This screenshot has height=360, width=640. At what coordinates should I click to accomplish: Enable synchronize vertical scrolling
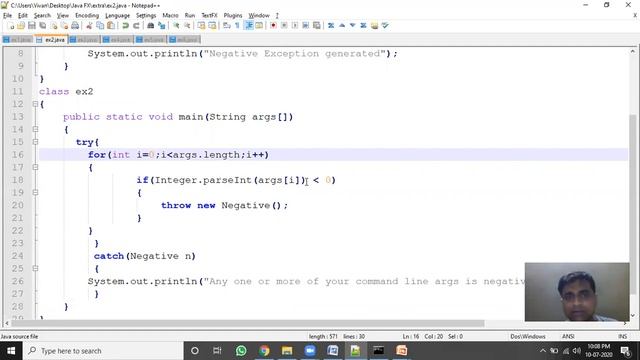[x=202, y=26]
